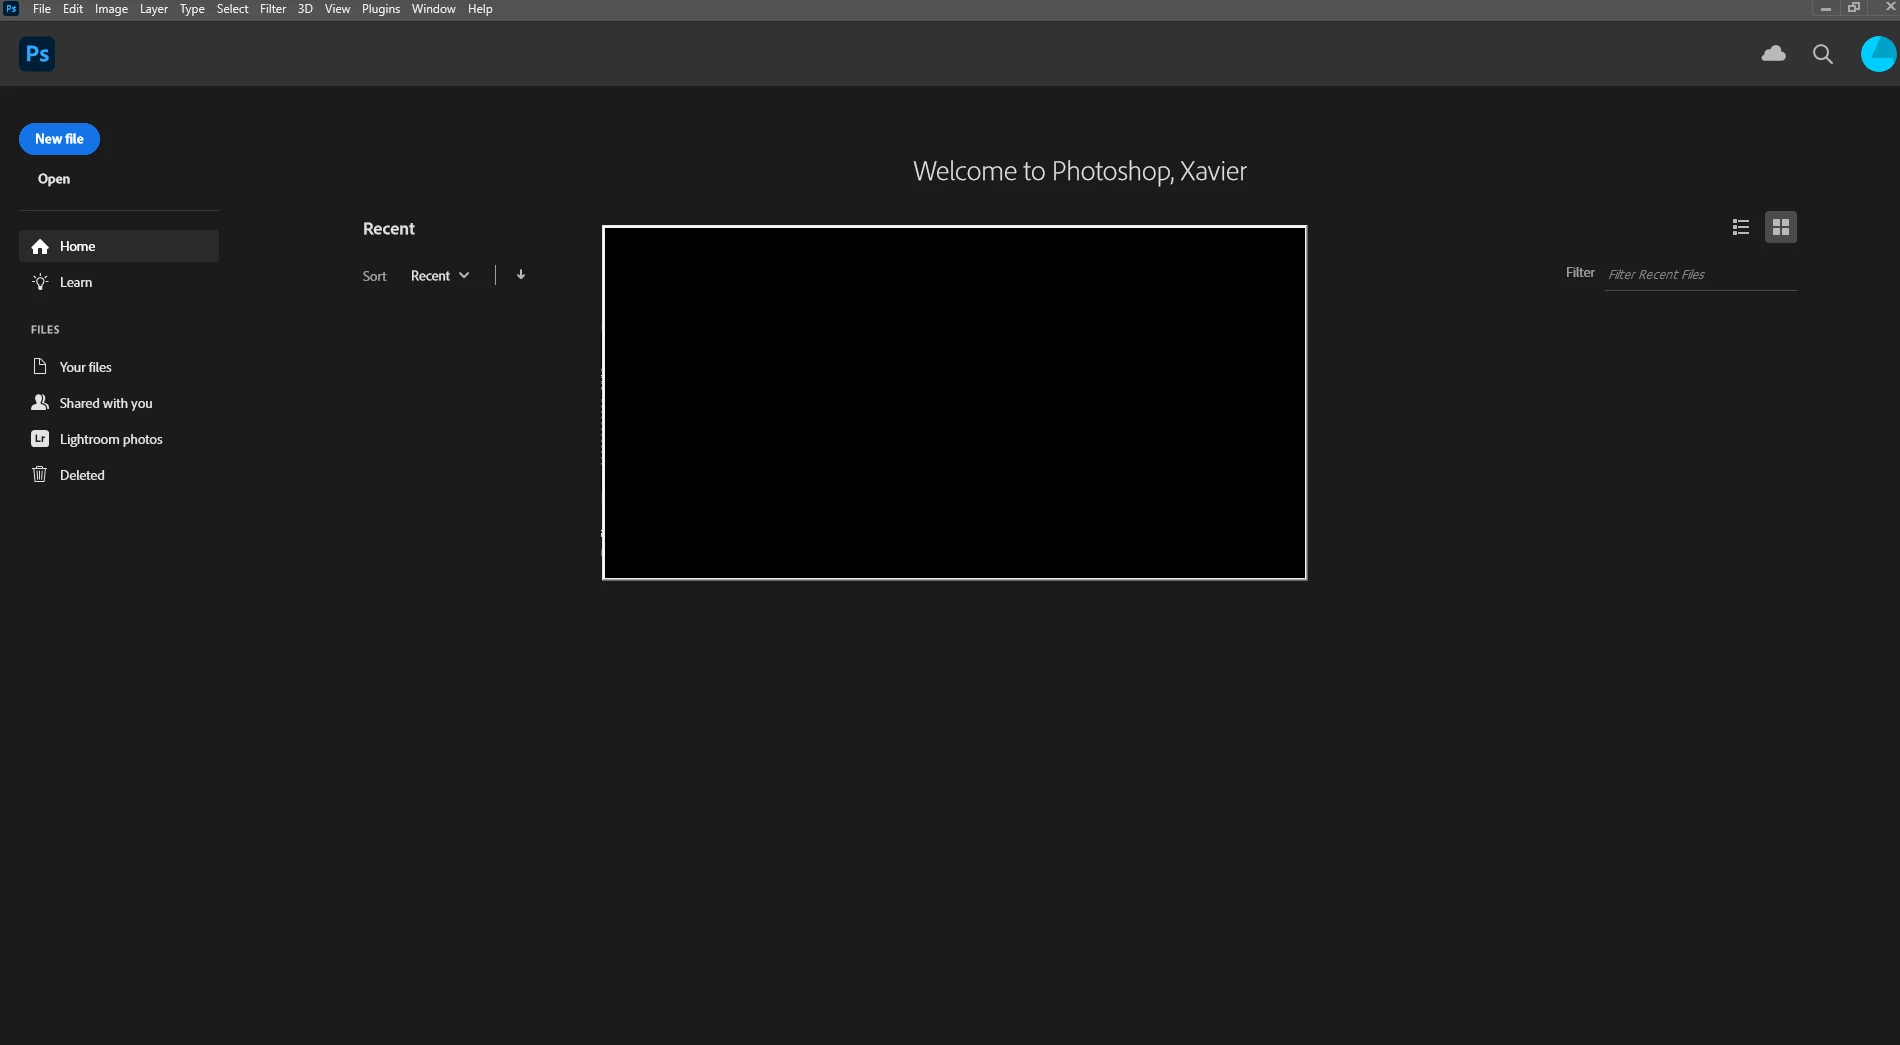Open the user profile avatar
The height and width of the screenshot is (1045, 1900).
pyautogui.click(x=1878, y=54)
